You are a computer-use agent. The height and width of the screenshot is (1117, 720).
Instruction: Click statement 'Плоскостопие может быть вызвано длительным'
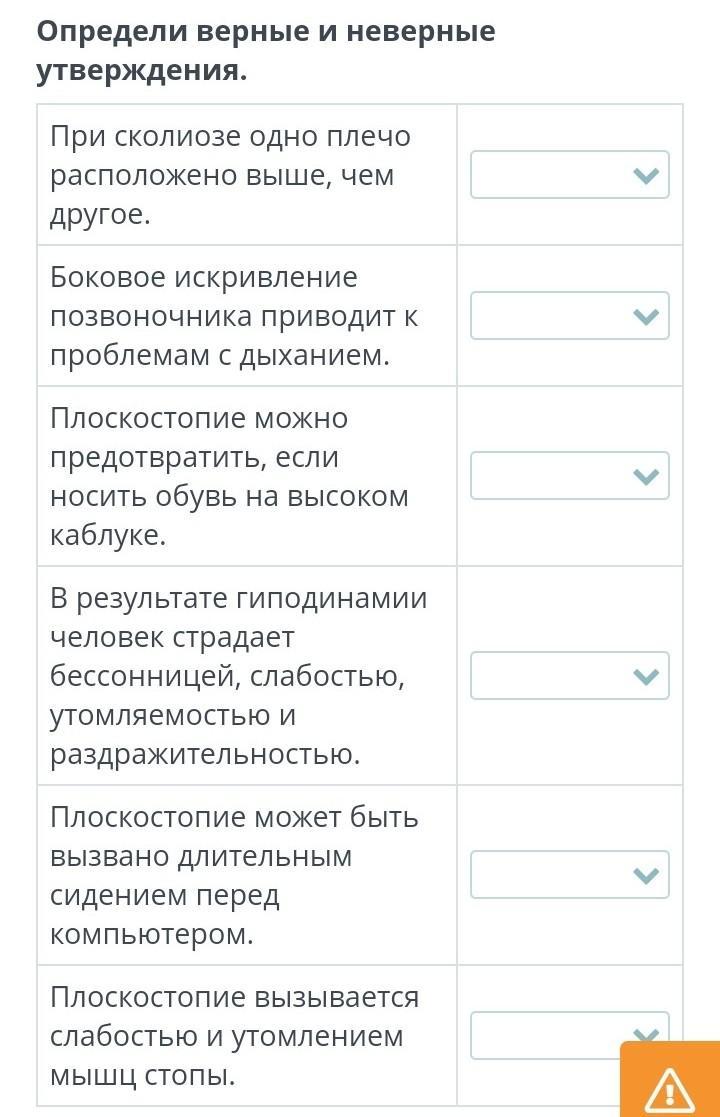pyautogui.click(x=234, y=875)
